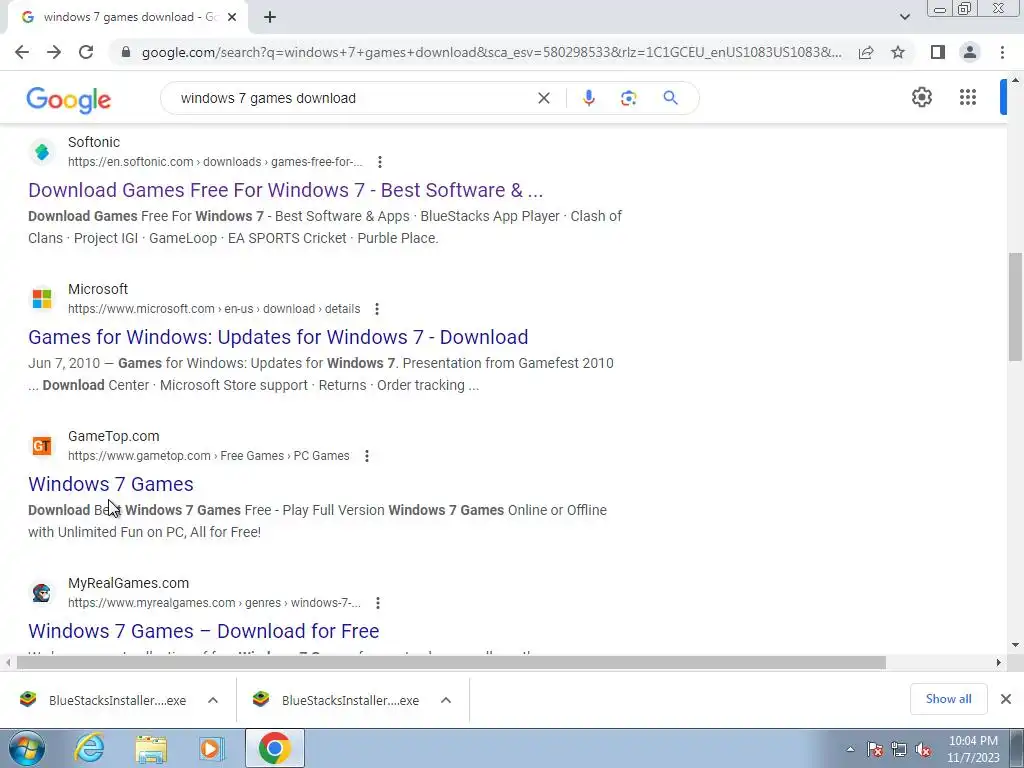The image size is (1024, 768).
Task: Go back to the previous page
Action: pos(22,52)
